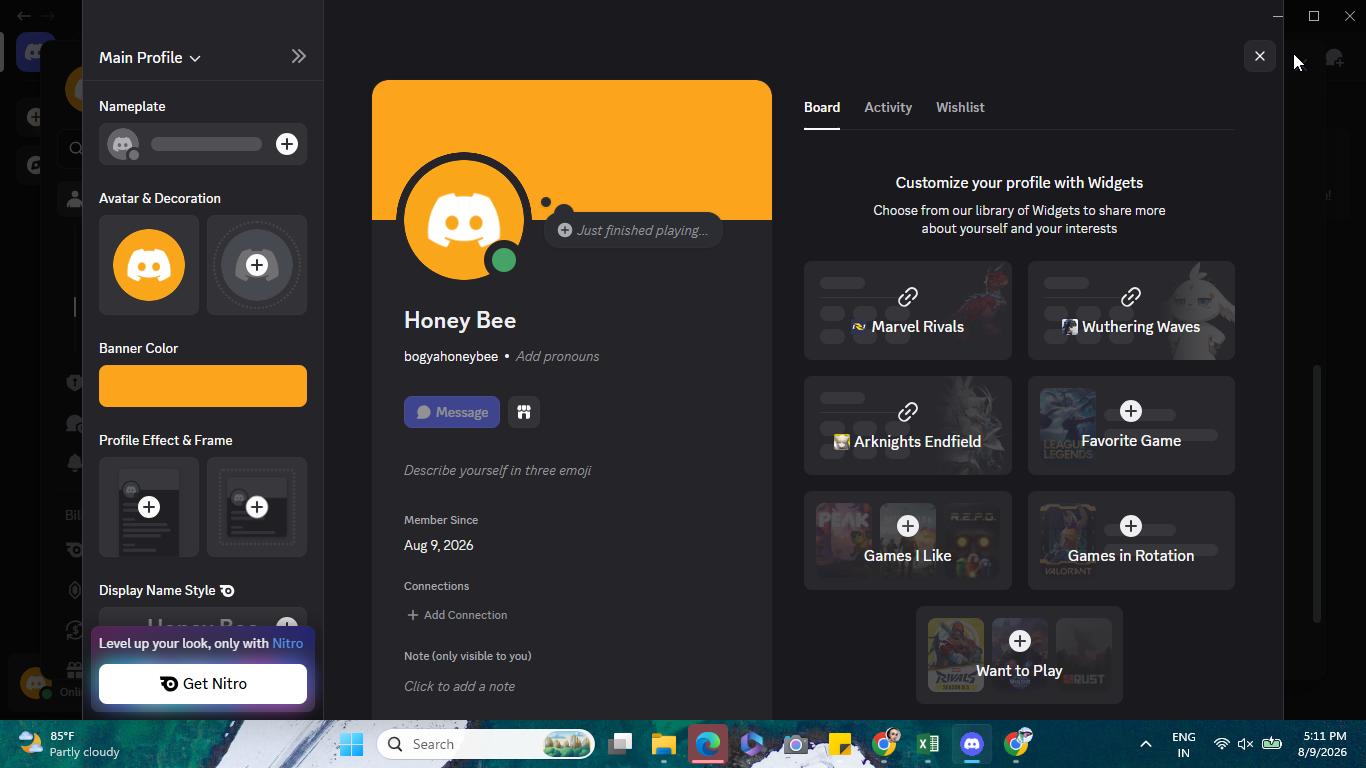Switch to the Activity tab
The height and width of the screenshot is (768, 1366).
point(888,107)
